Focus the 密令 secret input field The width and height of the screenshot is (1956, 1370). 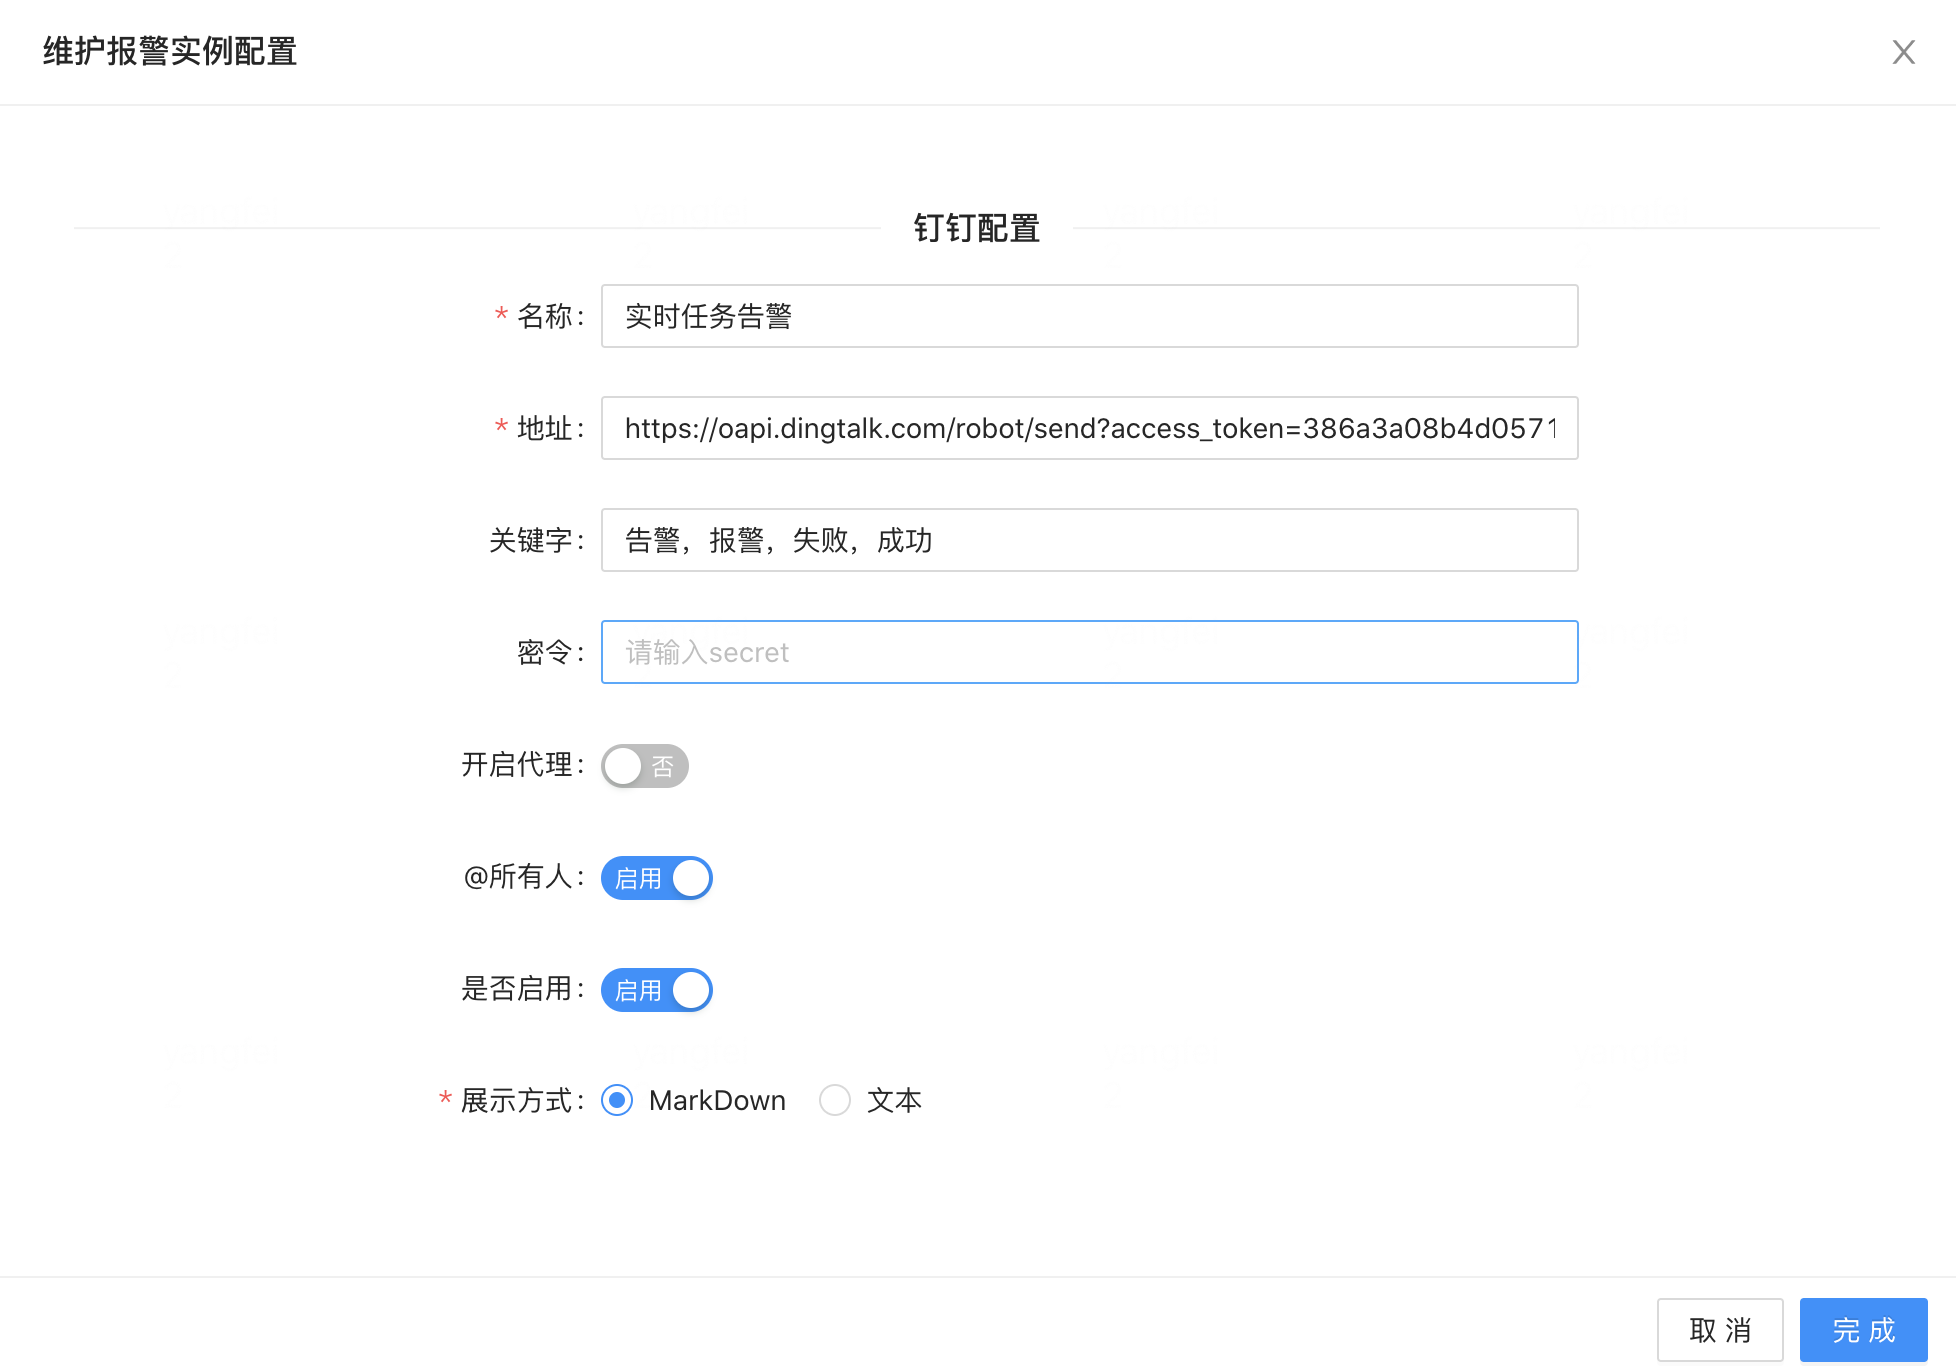[x=1089, y=652]
